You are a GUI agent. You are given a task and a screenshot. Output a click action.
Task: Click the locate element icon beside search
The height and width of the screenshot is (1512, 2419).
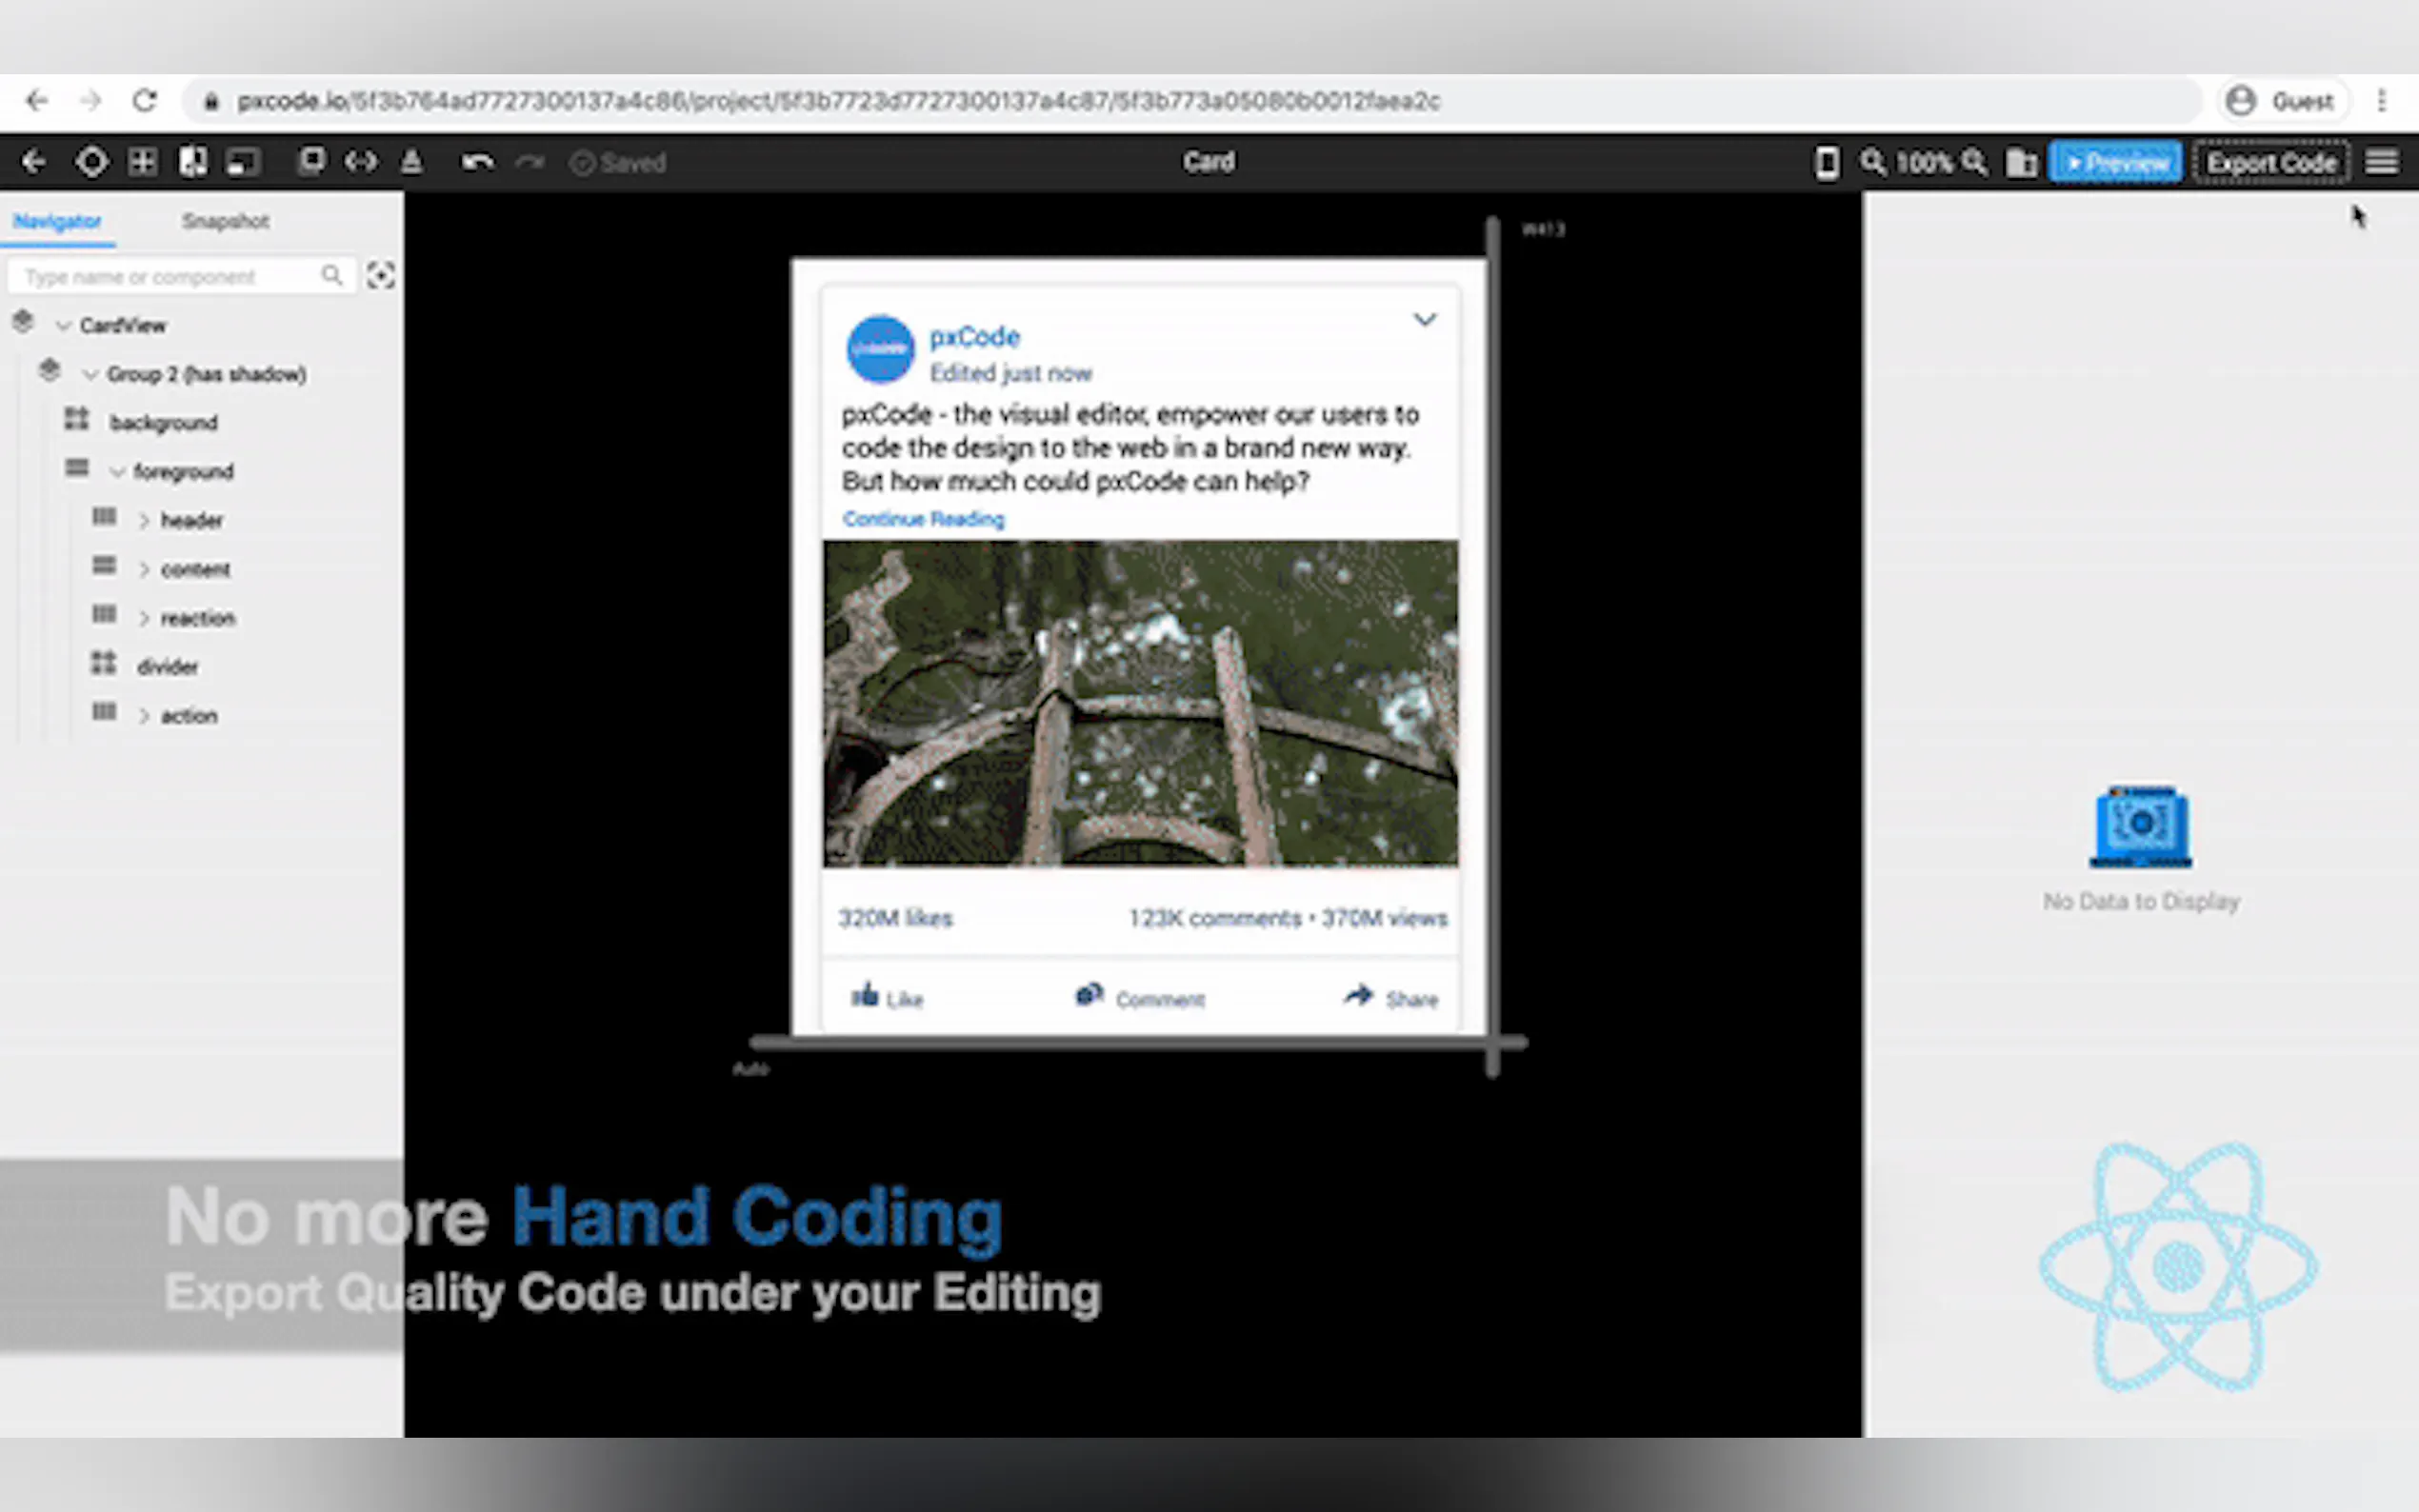point(380,275)
